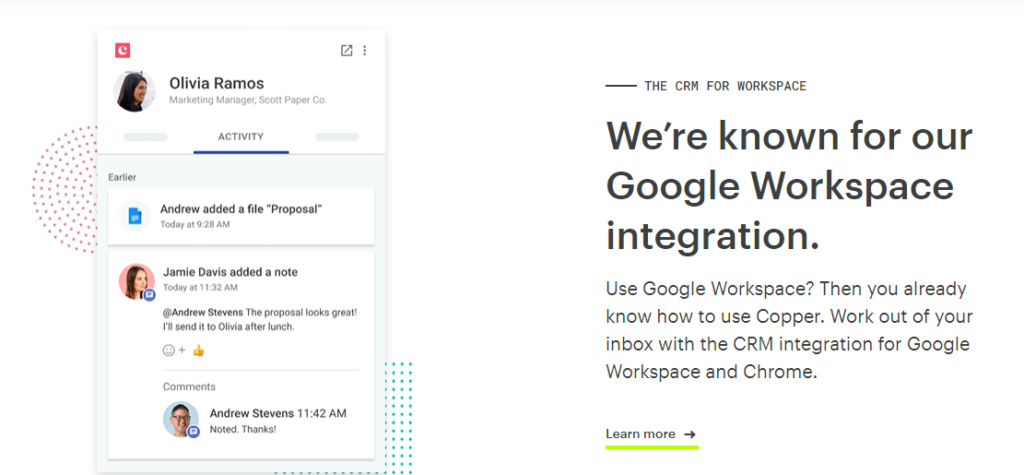Click "Jamie Davis added a note" heading
The width and height of the screenshot is (1024, 475).
point(231,272)
